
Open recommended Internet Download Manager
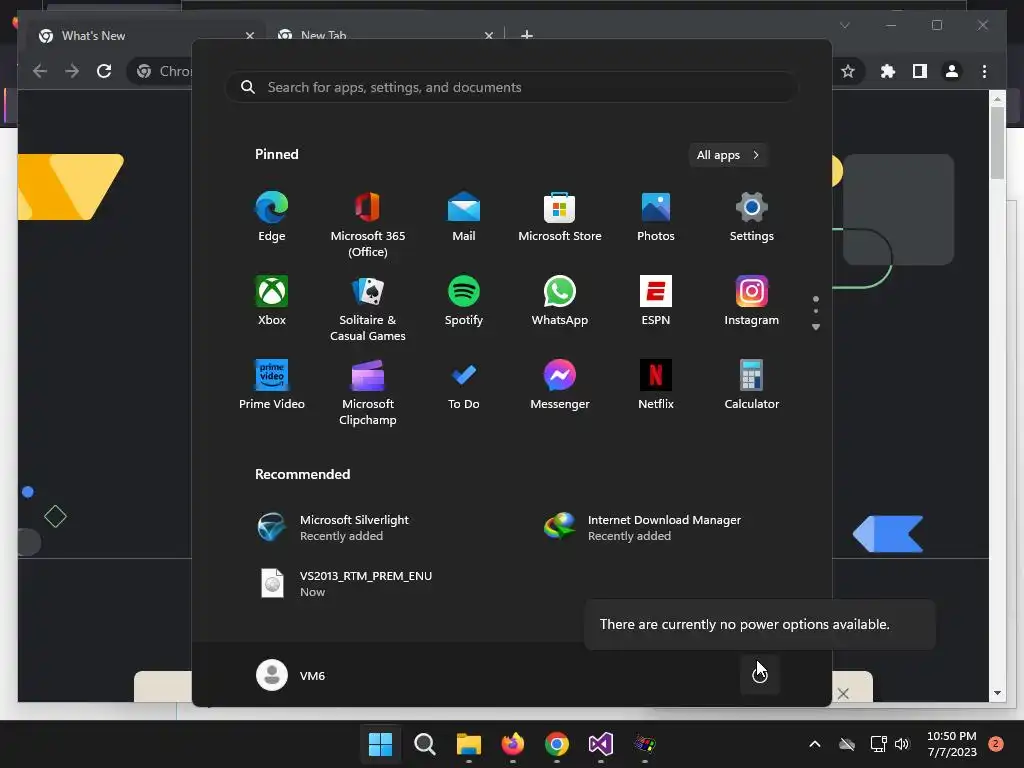coord(642,528)
